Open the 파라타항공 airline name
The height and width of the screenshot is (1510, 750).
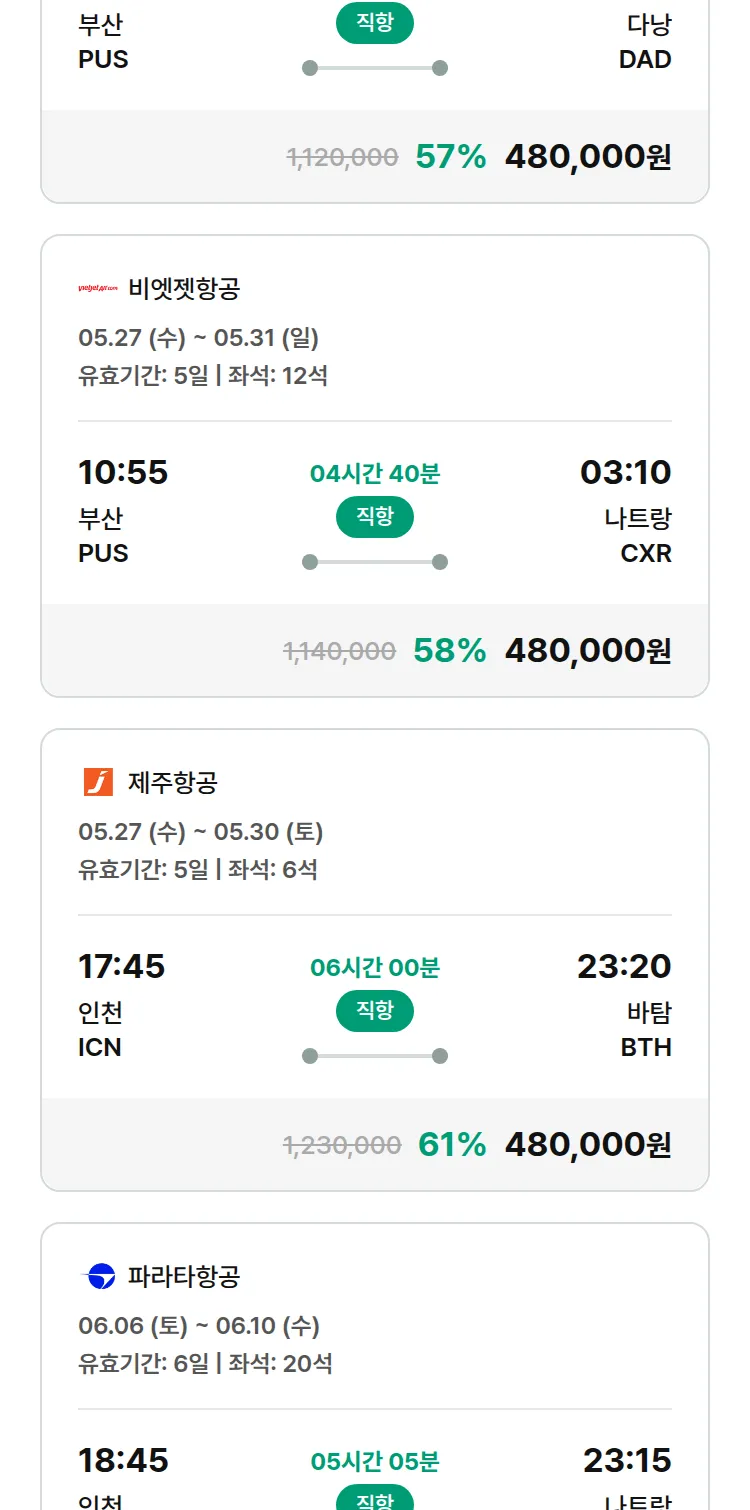point(184,1276)
